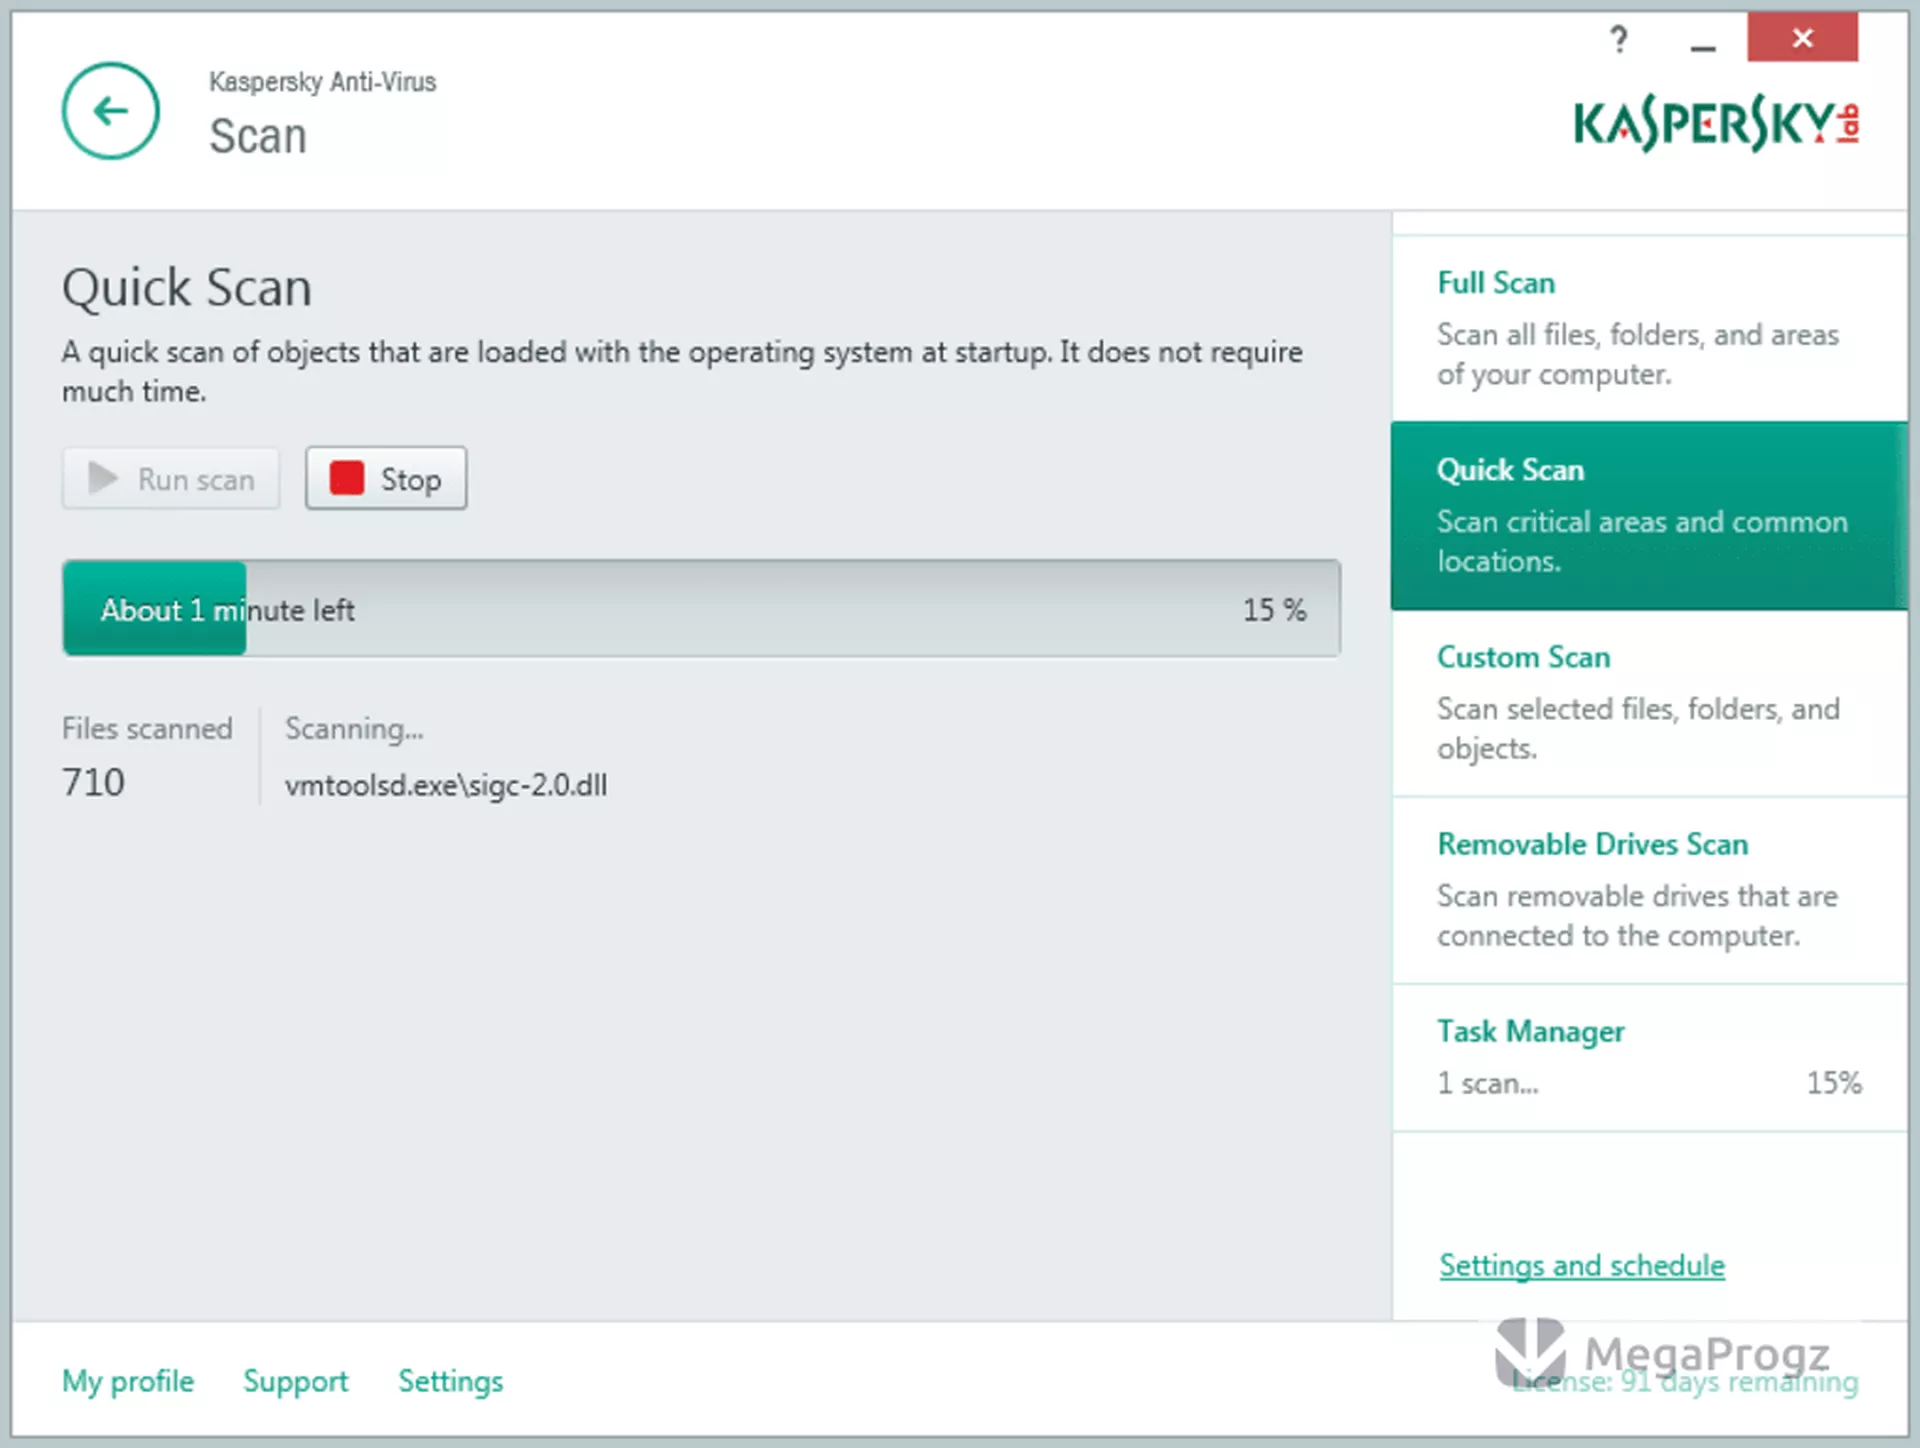Choose Removable Drives Scan
1920x1448 pixels.
point(1650,890)
